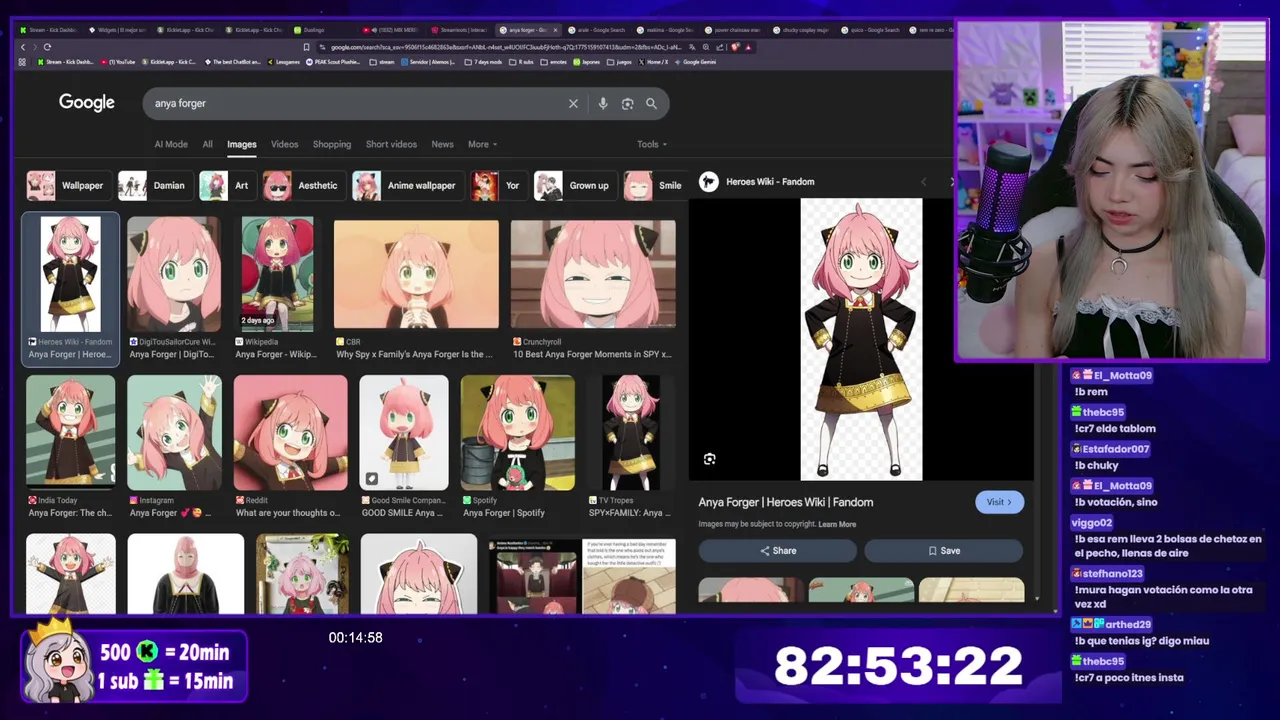Reload the current Google page
This screenshot has width=1280, height=720.
47,47
